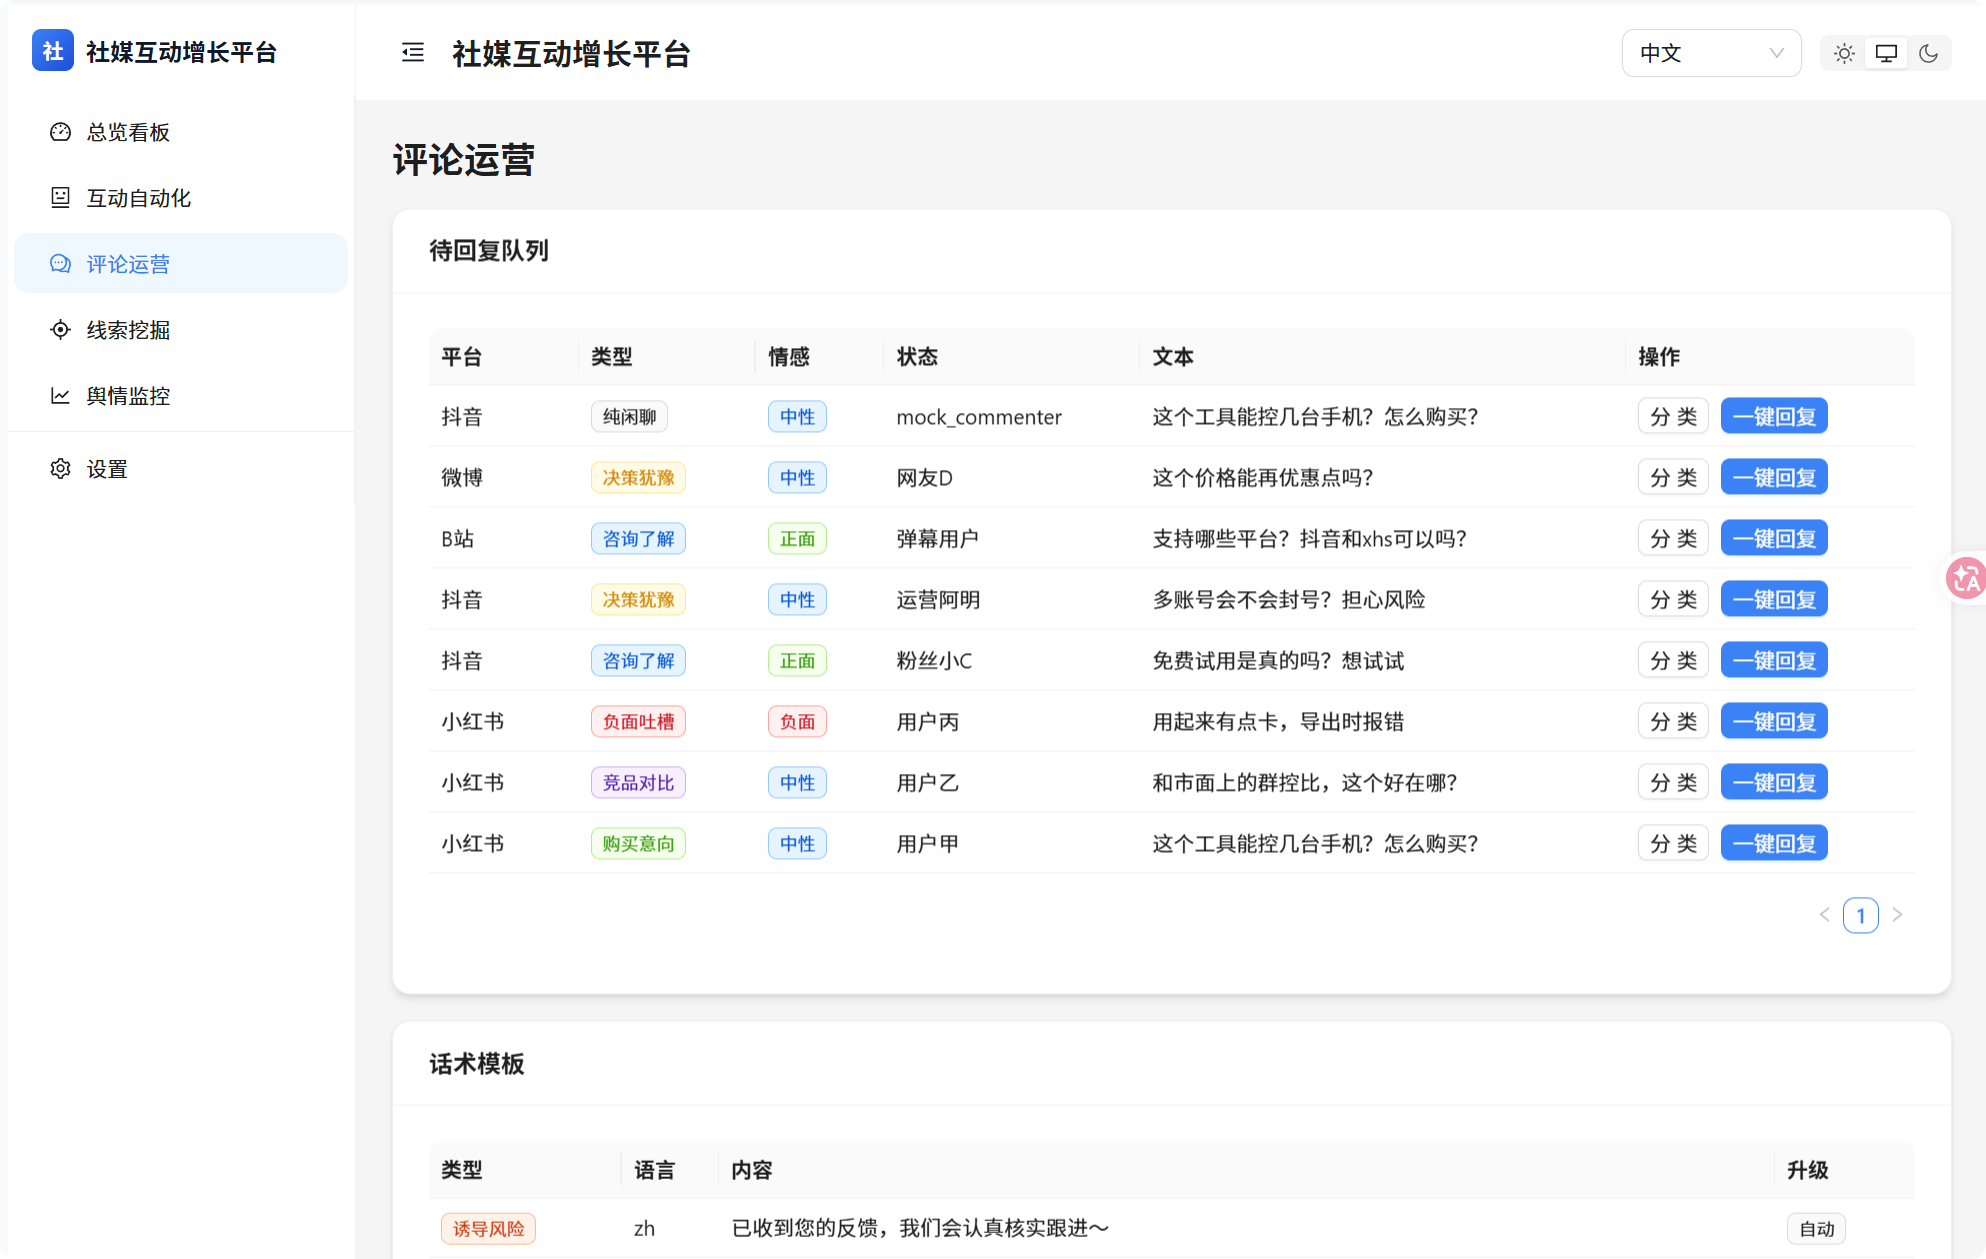Click the 待回复队列 card title
Screen dimensions: 1986x1259
(489, 251)
